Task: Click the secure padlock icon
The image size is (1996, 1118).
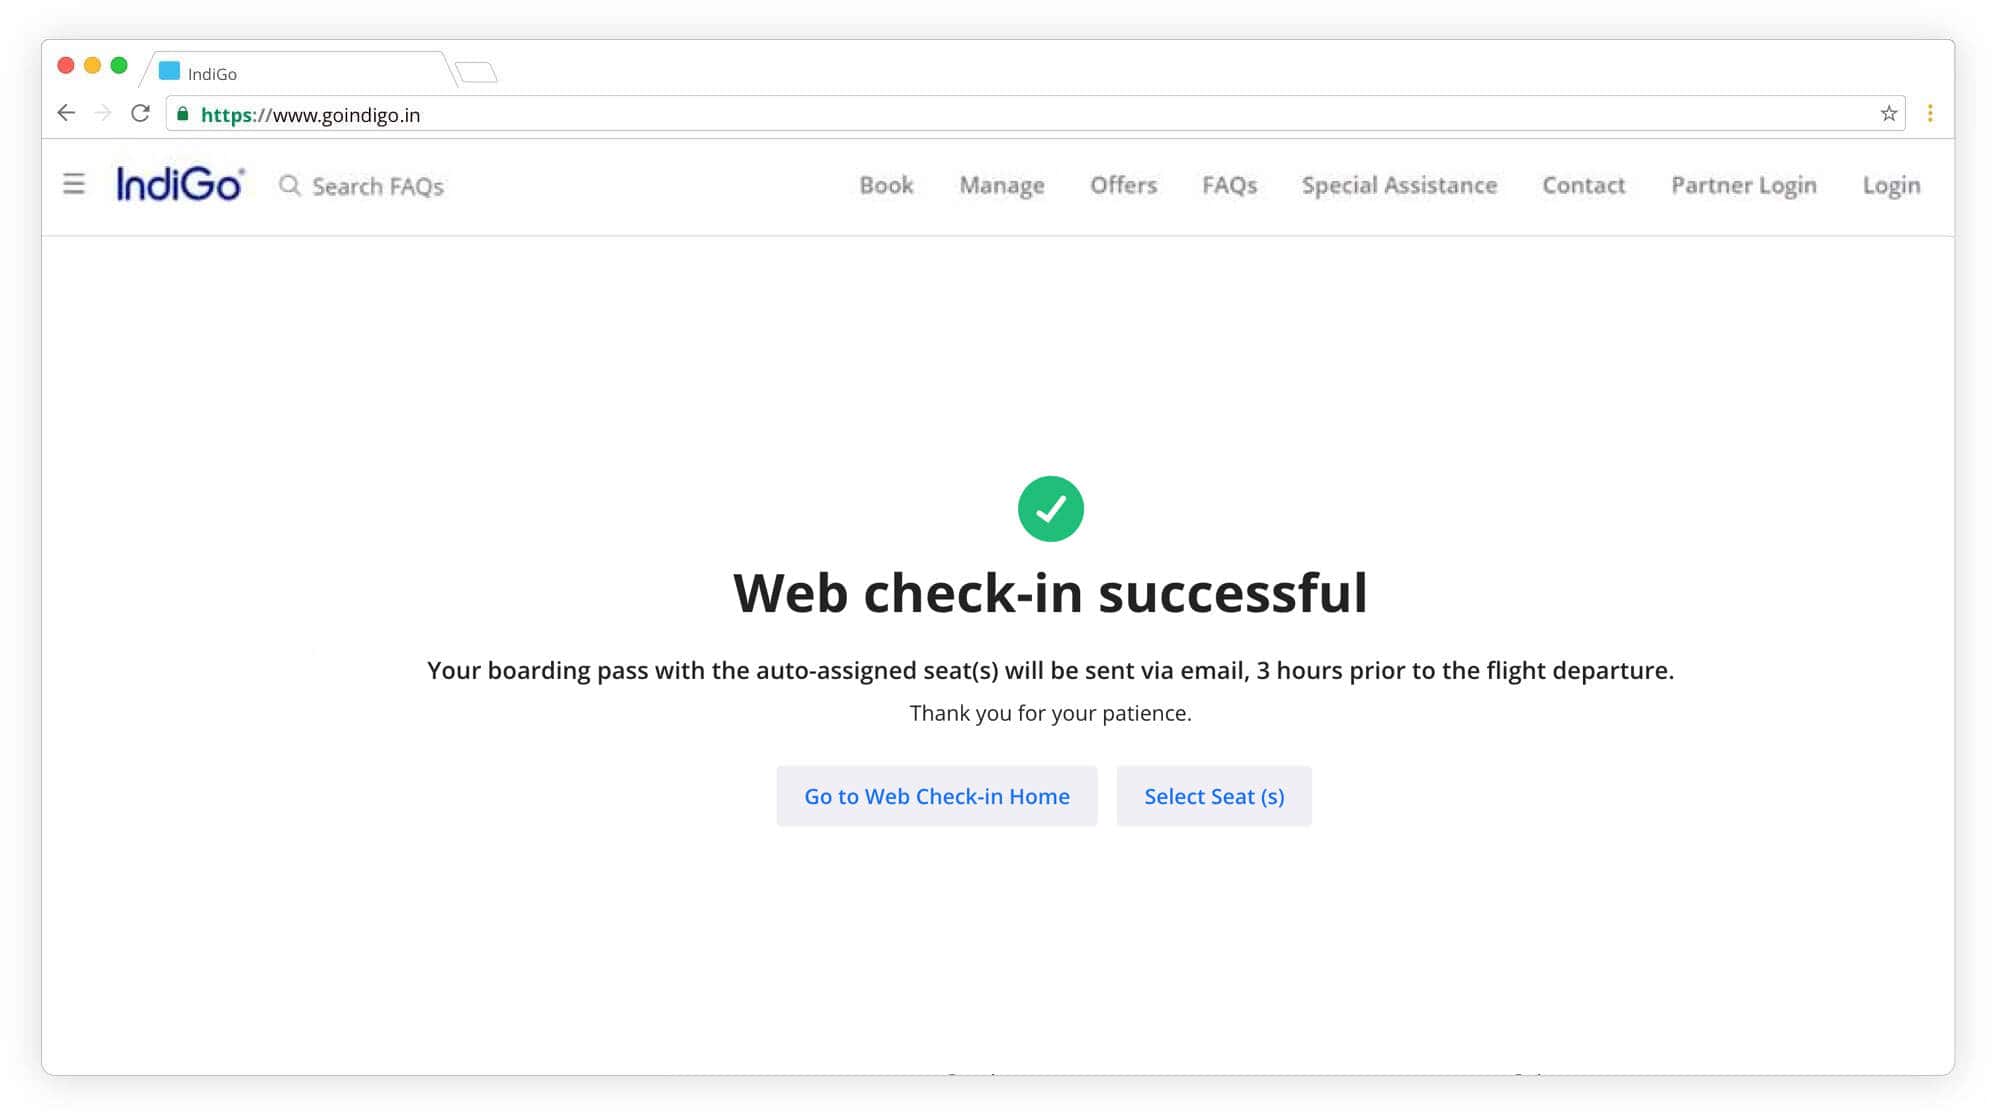Action: [183, 114]
